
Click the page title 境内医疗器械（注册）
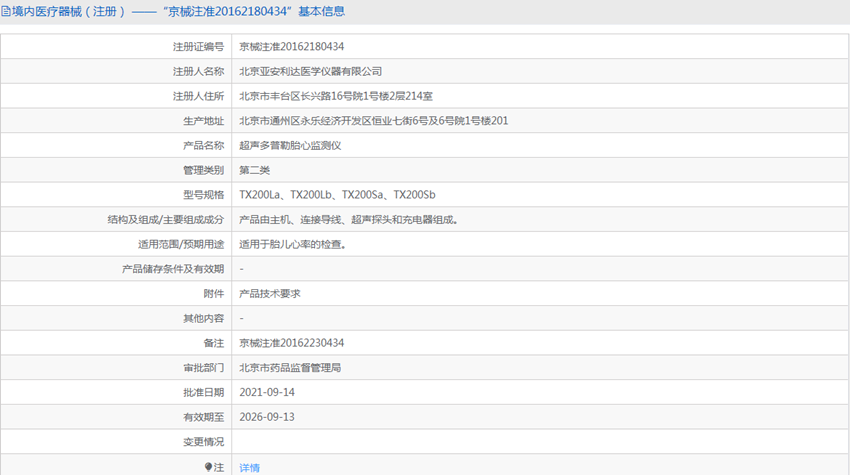pos(68,11)
